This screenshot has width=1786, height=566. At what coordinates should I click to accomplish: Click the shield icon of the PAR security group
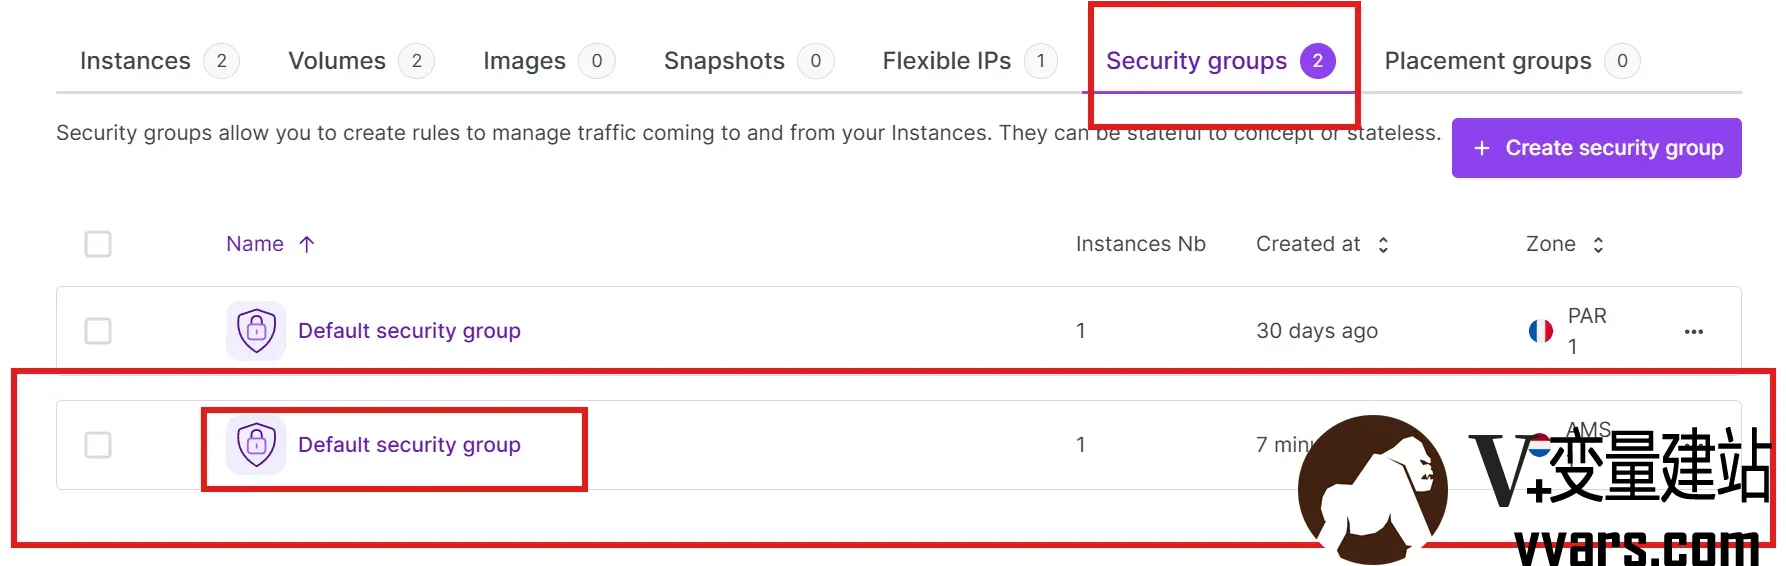pyautogui.click(x=256, y=330)
